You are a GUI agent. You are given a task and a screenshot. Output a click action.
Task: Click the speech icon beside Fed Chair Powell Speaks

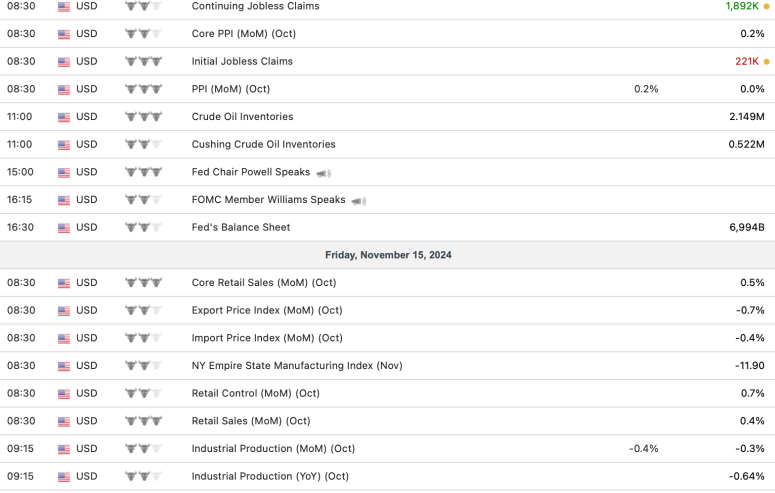coord(323,173)
